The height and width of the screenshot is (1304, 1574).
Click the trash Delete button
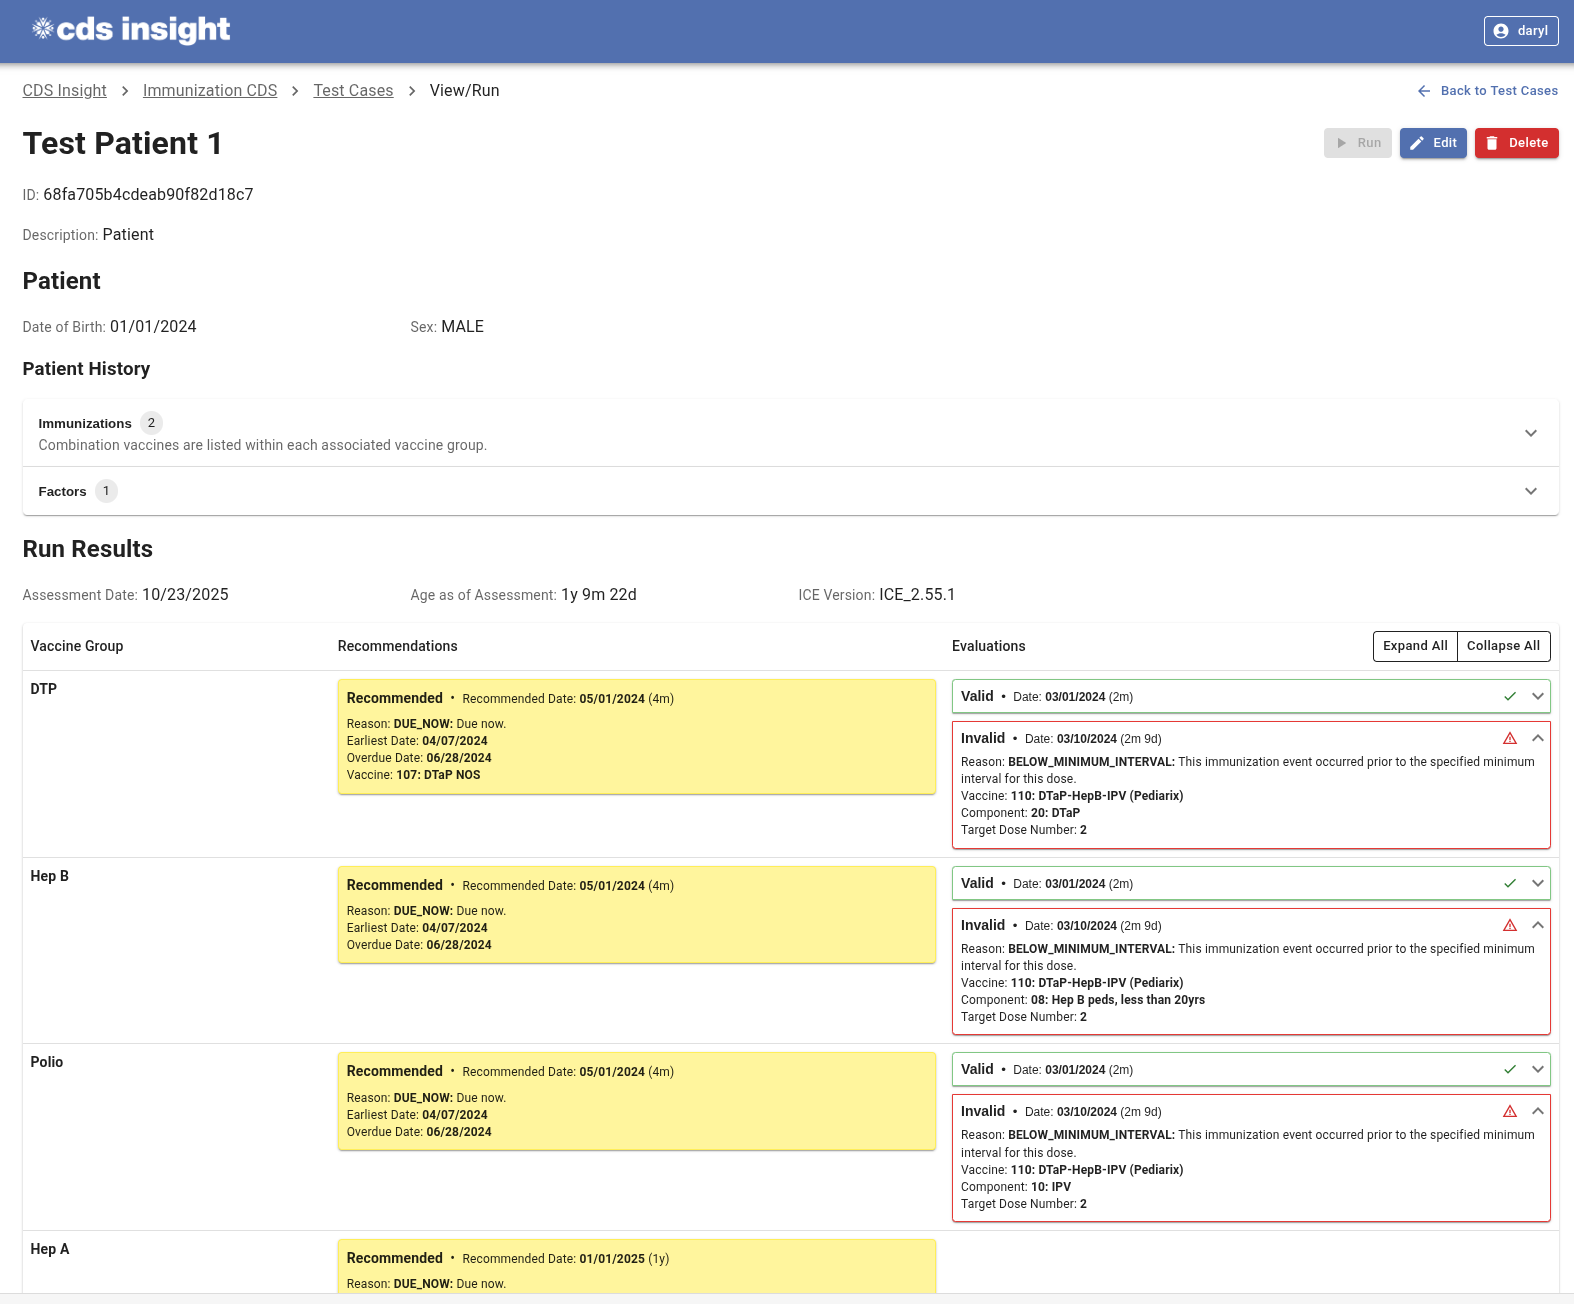click(1516, 143)
